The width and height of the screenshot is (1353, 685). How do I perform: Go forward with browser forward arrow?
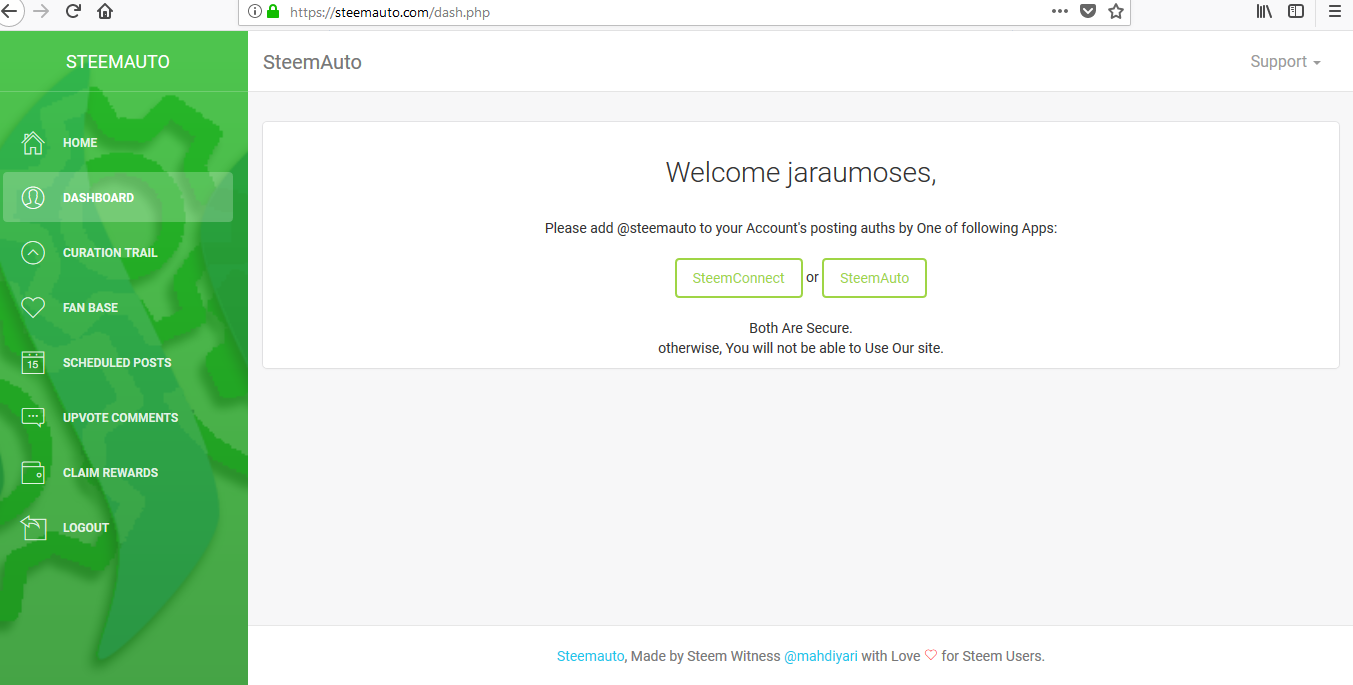click(41, 12)
